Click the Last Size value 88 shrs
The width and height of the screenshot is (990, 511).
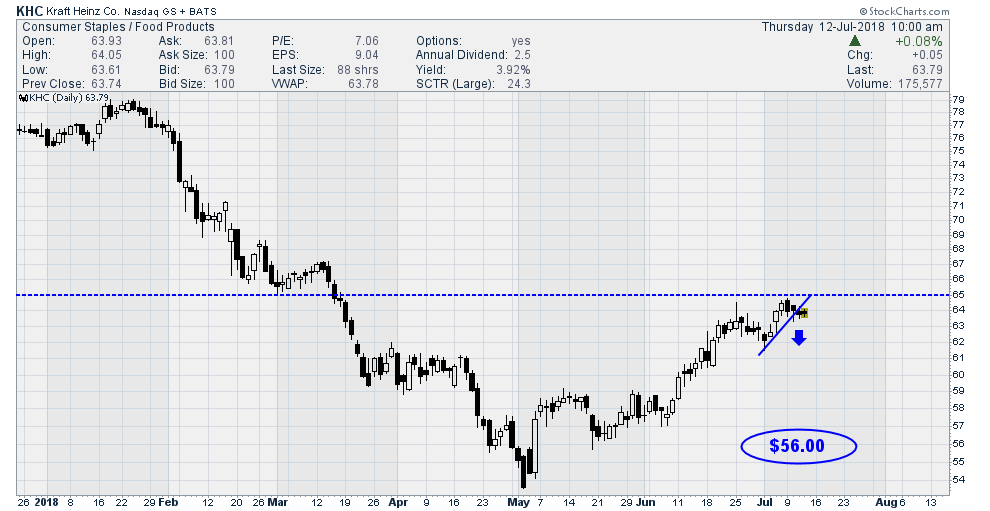(357, 69)
